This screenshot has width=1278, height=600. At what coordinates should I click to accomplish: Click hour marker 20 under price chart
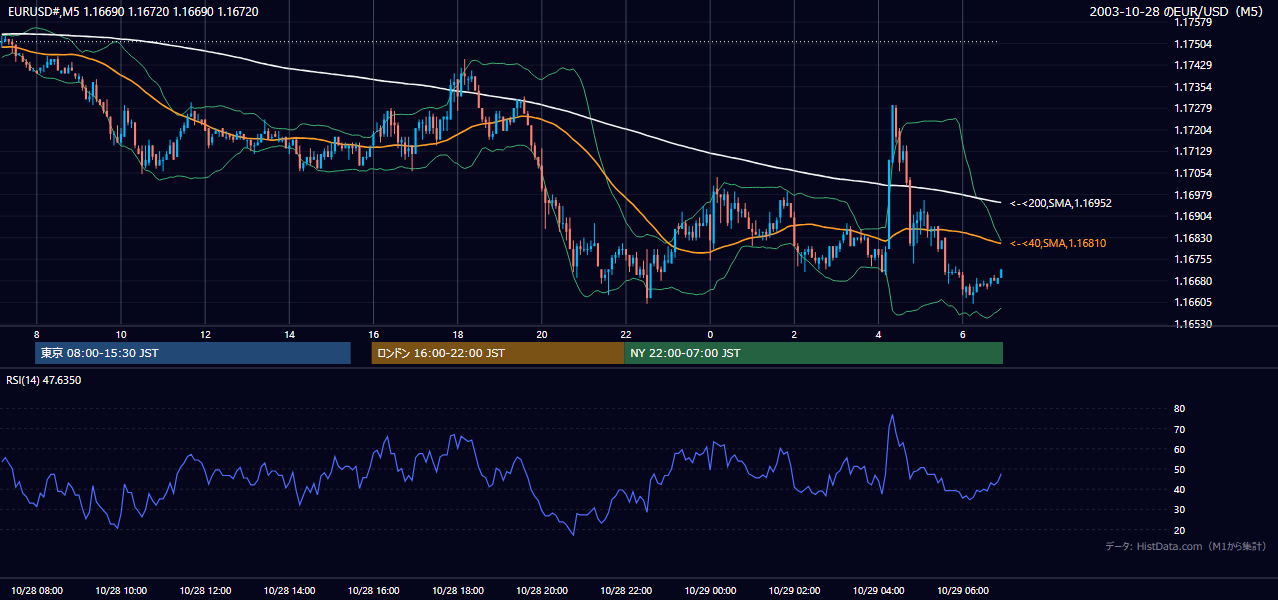click(x=542, y=334)
